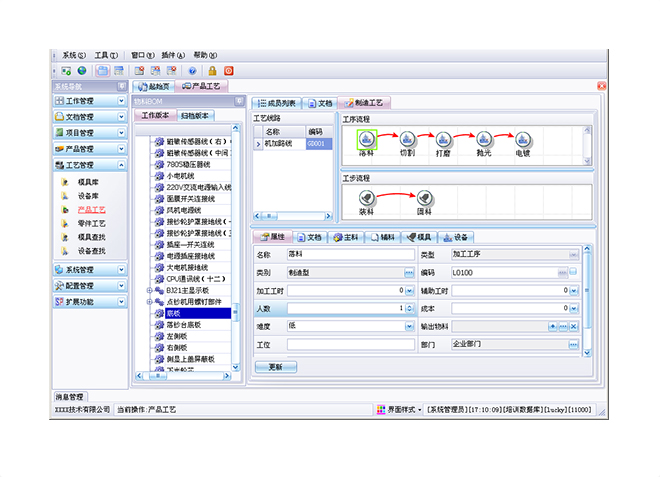The height and width of the screenshot is (477, 660).
Task: Click the 电镀 process step icon
Action: point(523,140)
